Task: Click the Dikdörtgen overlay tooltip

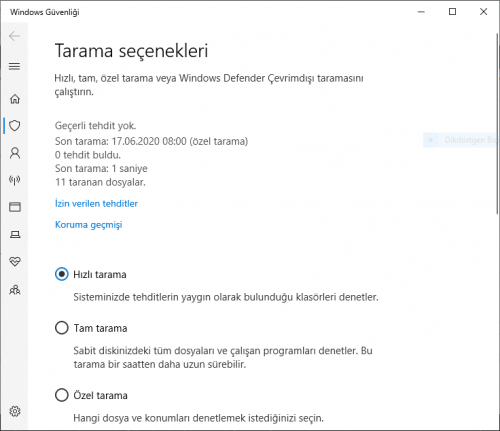Action: coord(461,140)
